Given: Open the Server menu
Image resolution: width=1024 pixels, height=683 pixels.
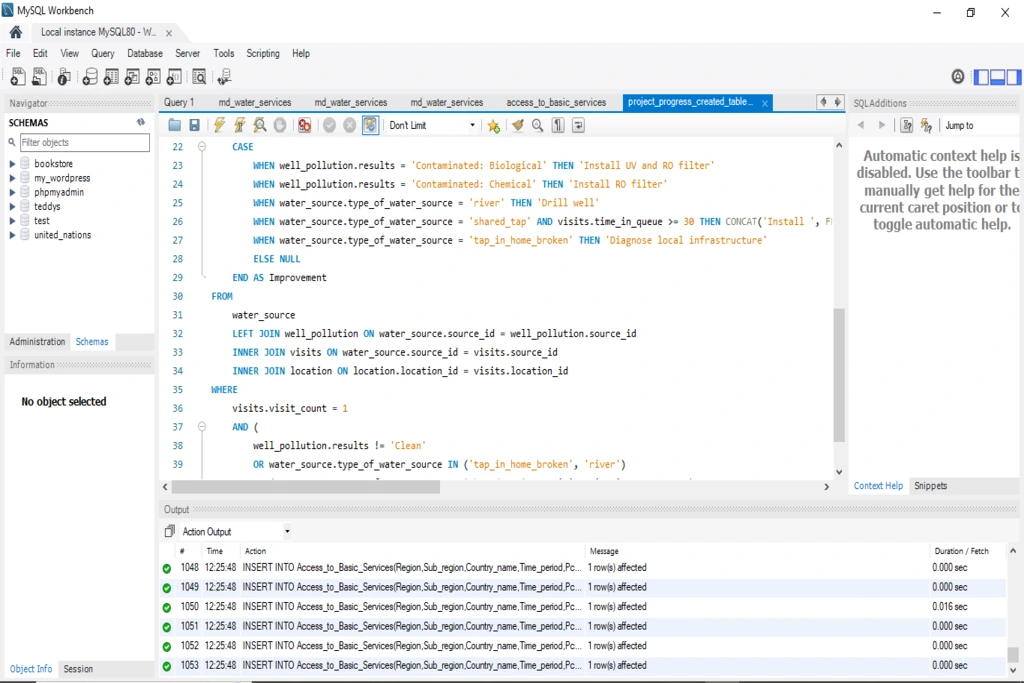Looking at the screenshot, I should pyautogui.click(x=187, y=54).
